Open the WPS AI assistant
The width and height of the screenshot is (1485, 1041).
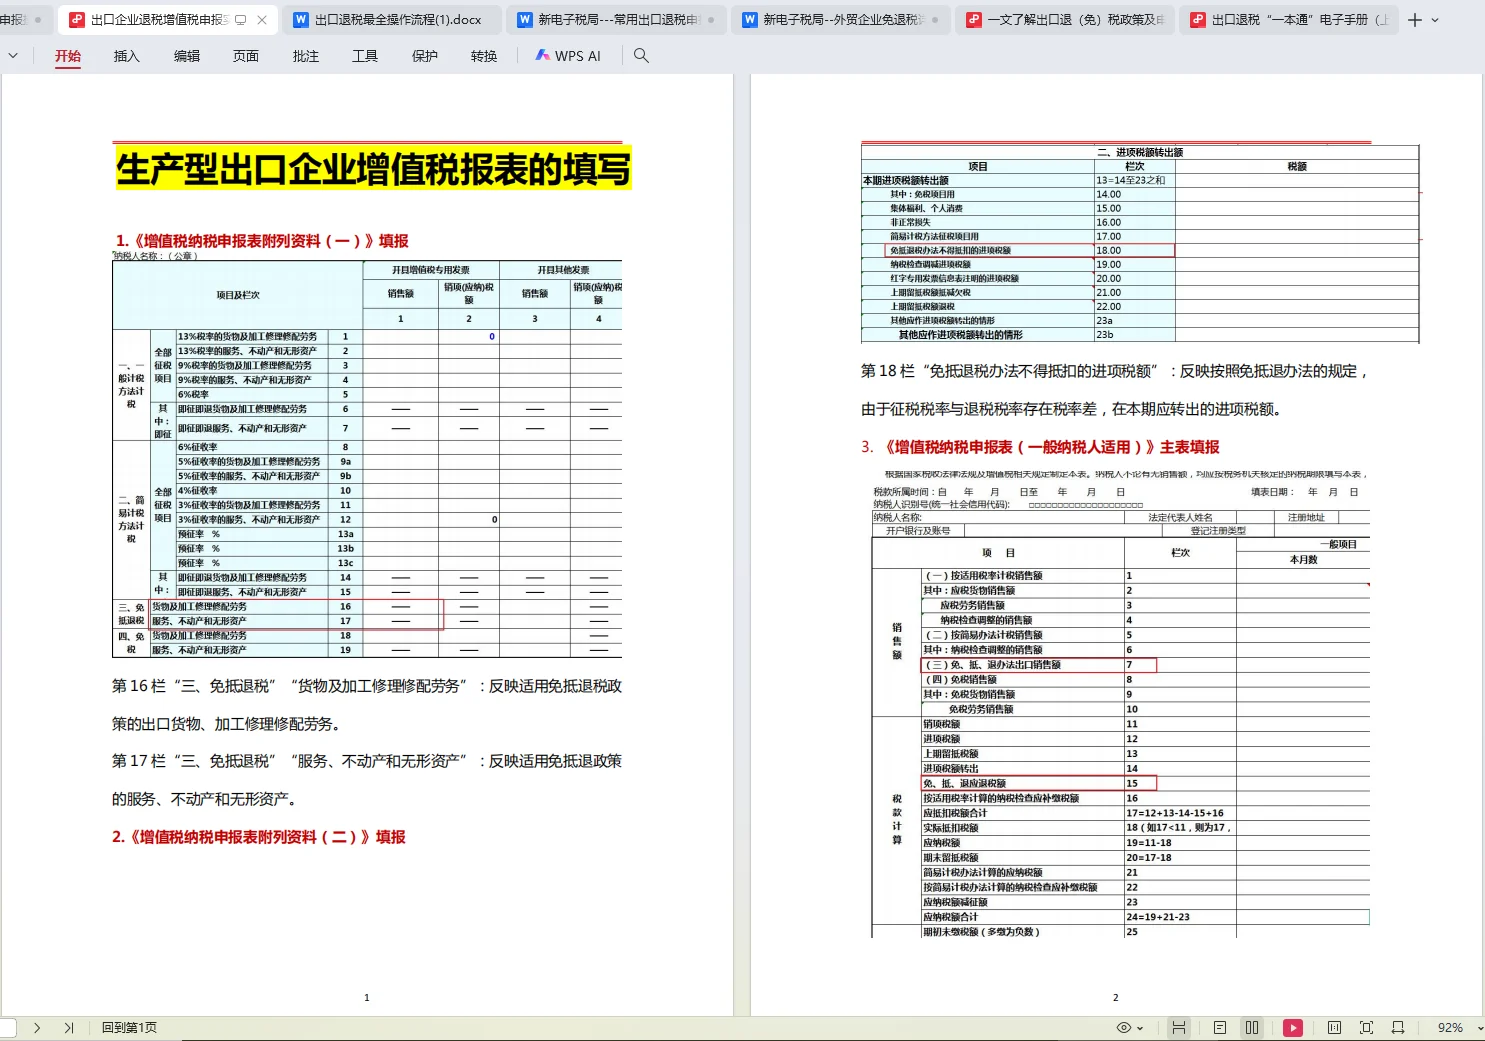click(x=567, y=56)
